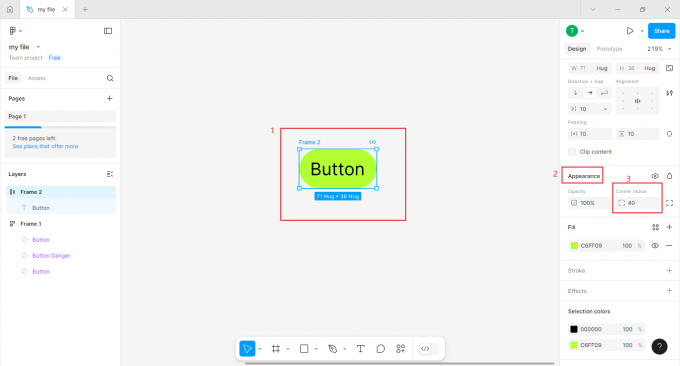Open Pen tool options dropdown arrow
Image resolution: width=680 pixels, height=366 pixels.
[344, 349]
